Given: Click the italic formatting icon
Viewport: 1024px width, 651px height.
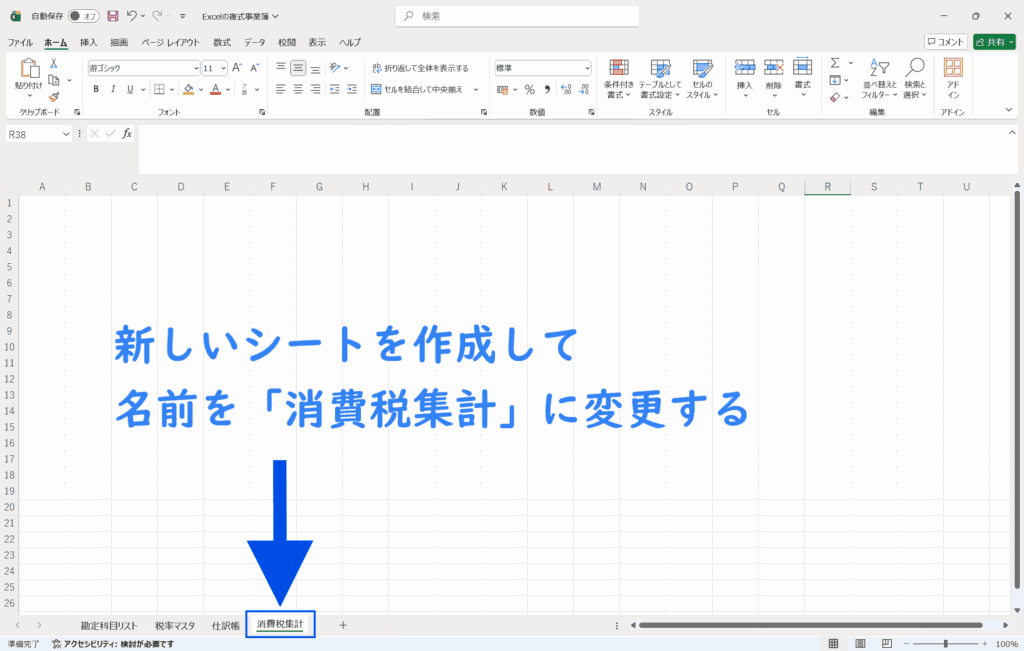Looking at the screenshot, I should pyautogui.click(x=114, y=89).
